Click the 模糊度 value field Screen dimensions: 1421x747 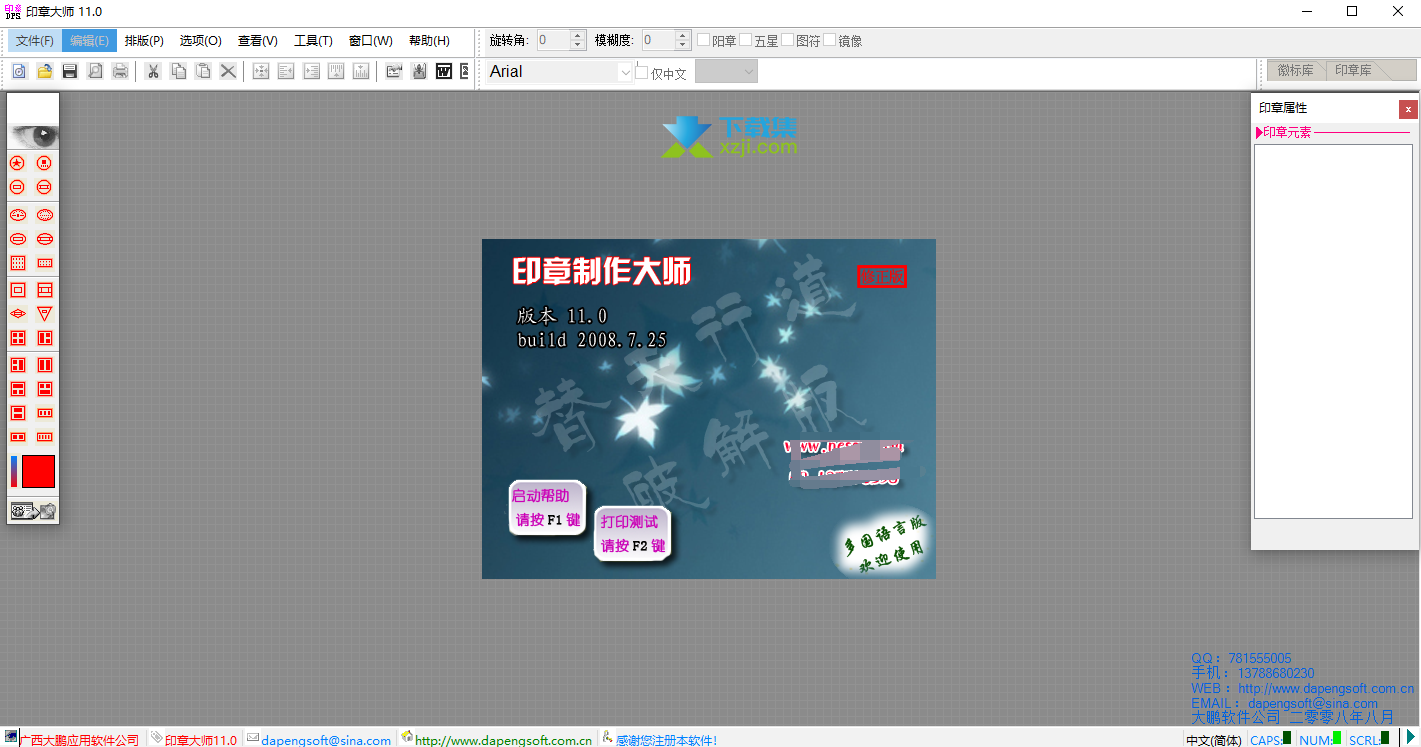[x=659, y=40]
